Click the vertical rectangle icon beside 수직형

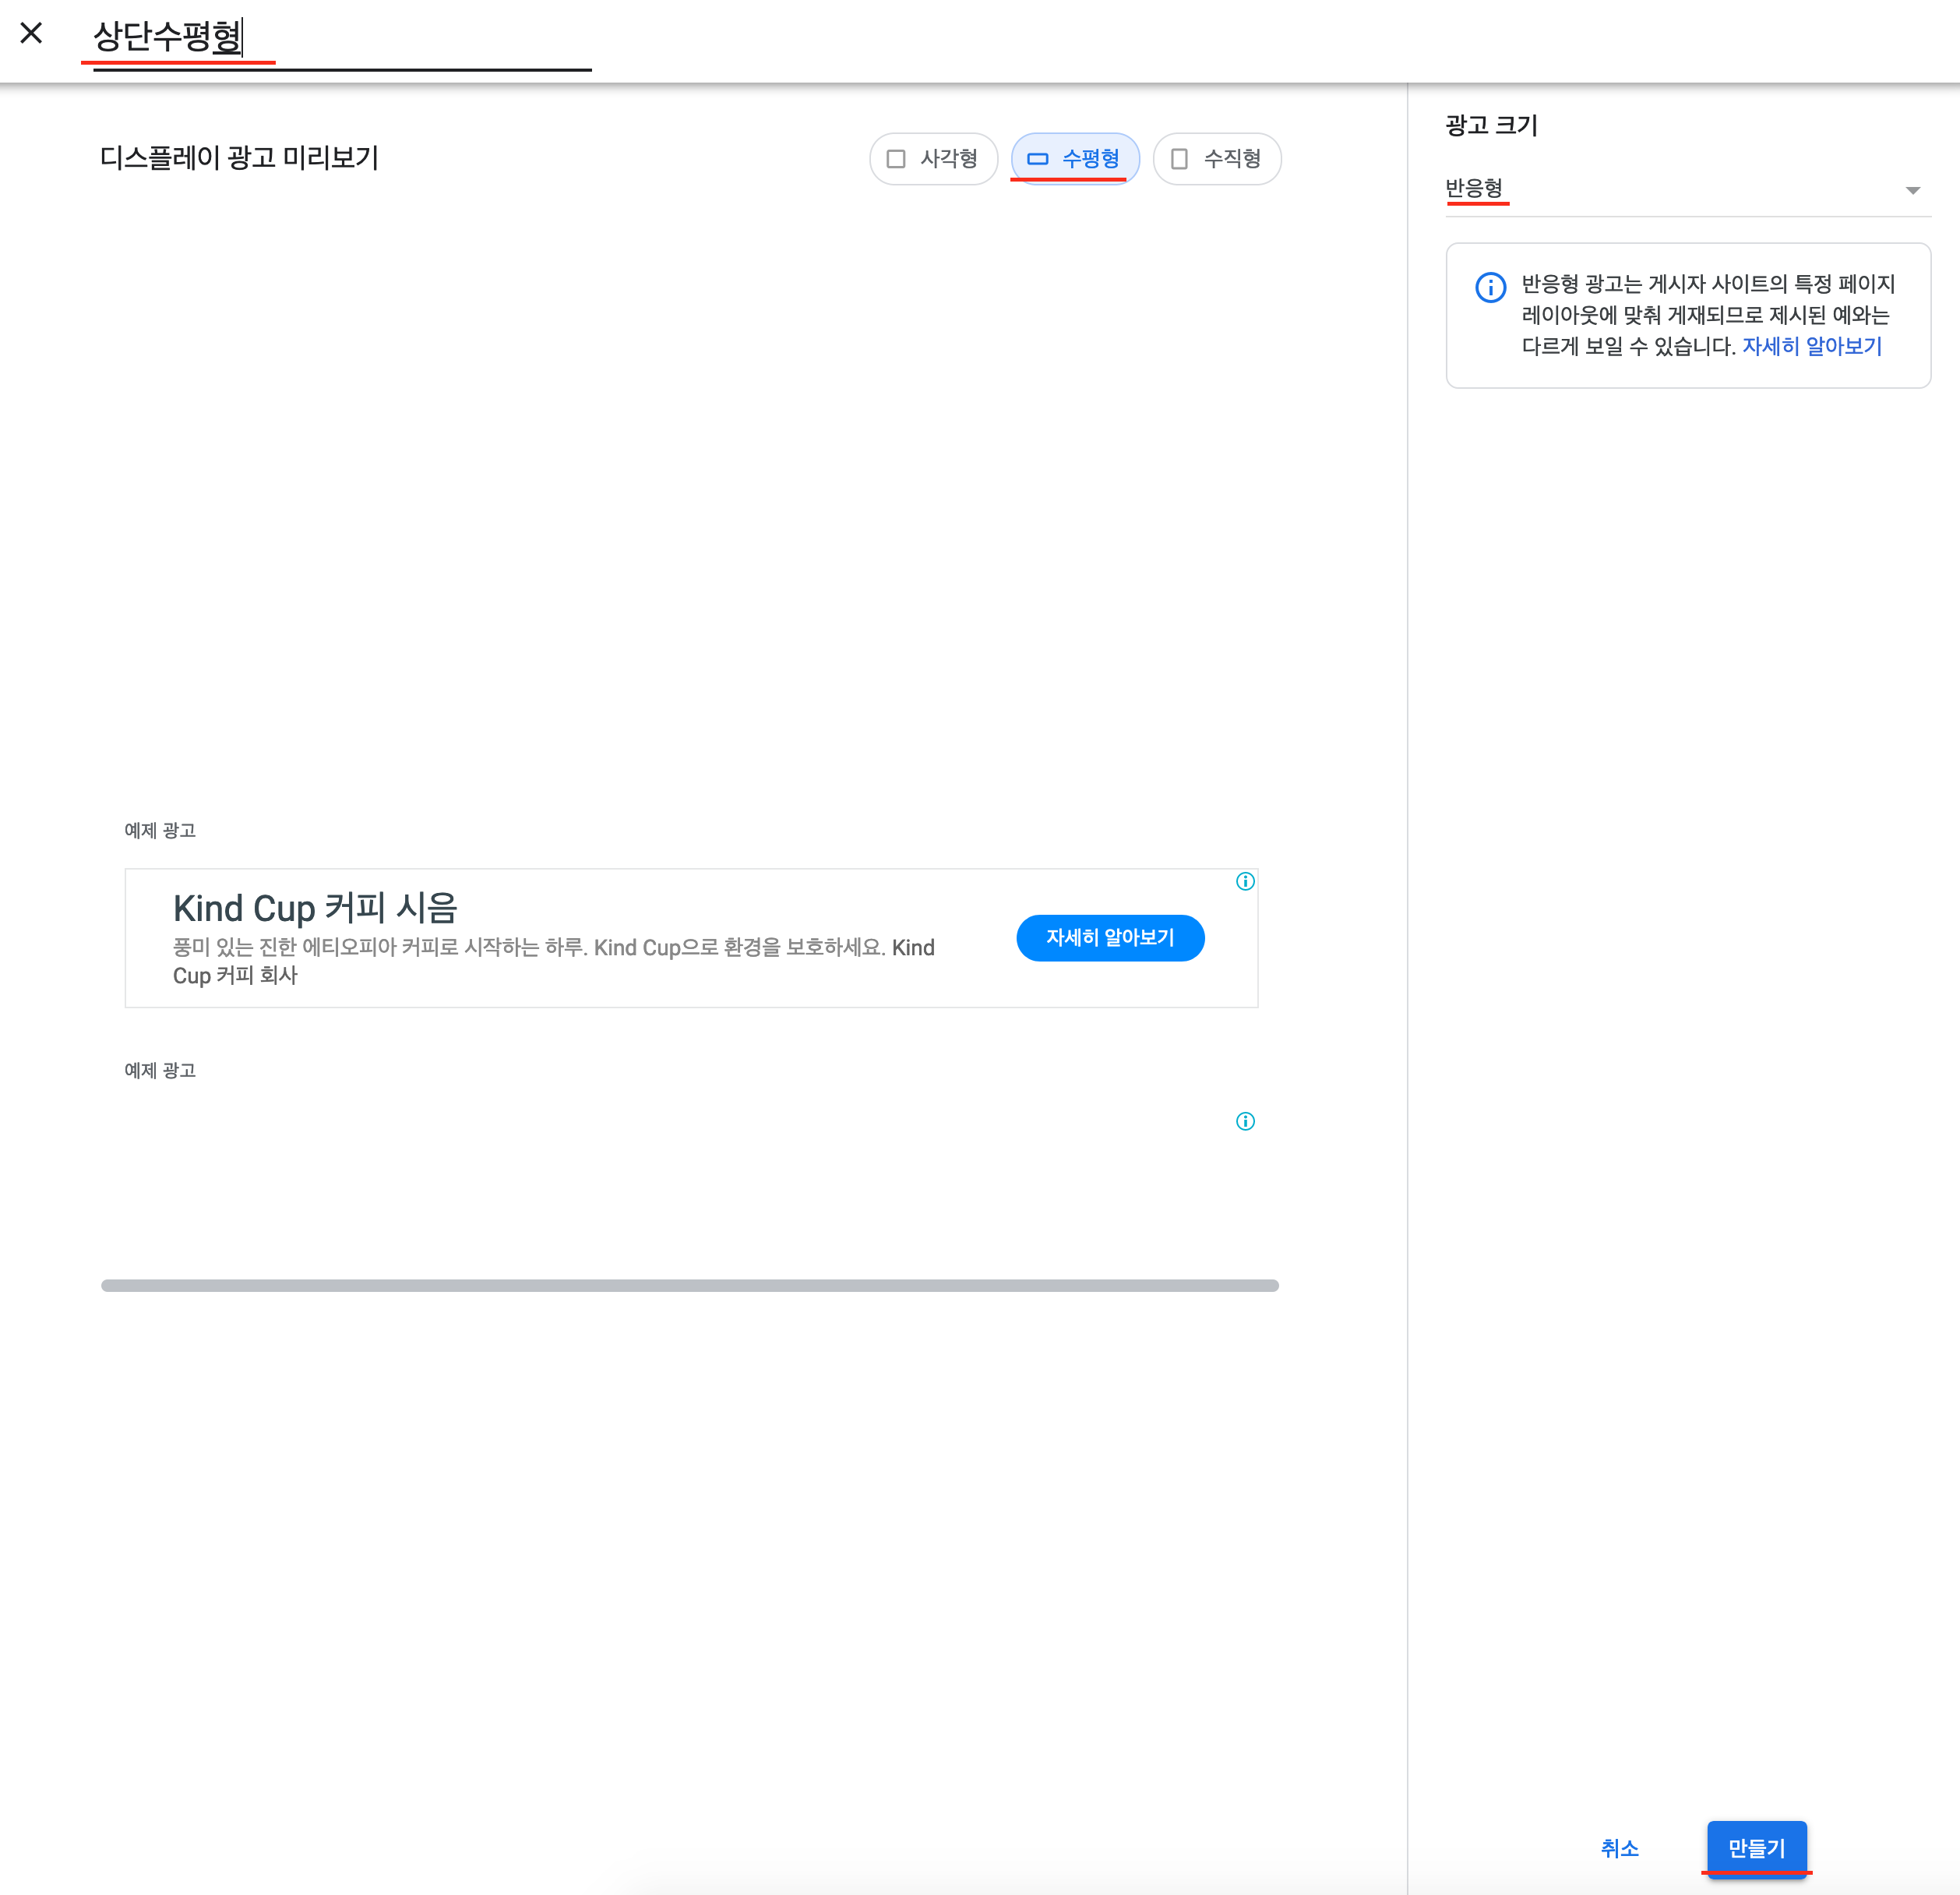(x=1179, y=159)
